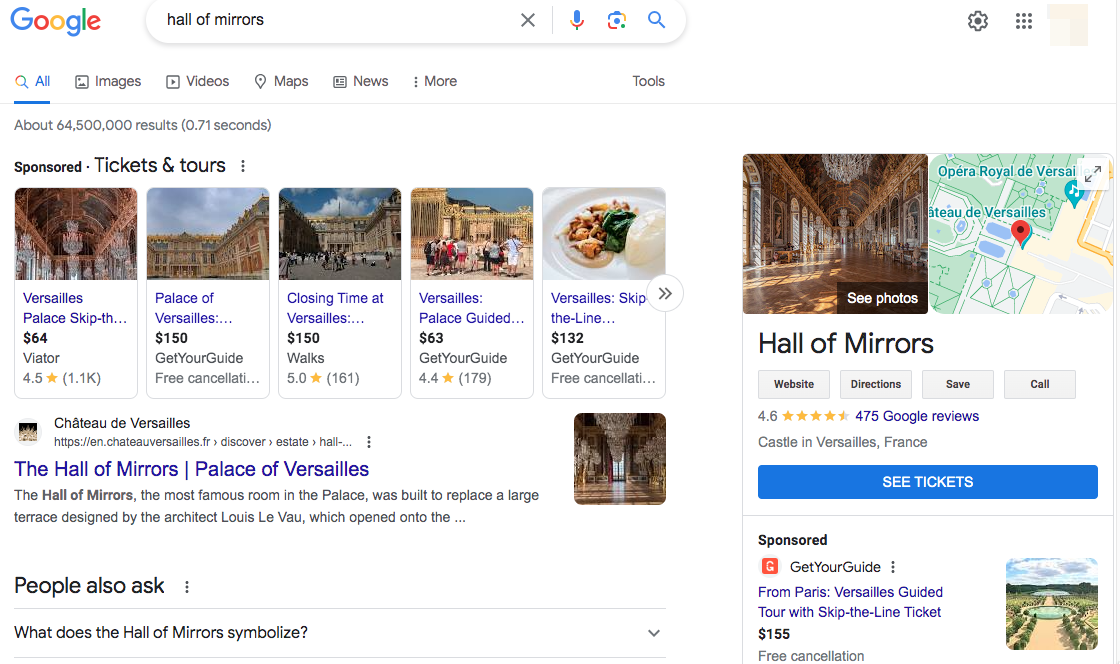The height and width of the screenshot is (664, 1120).
Task: Open the search Tools options
Action: click(x=649, y=81)
